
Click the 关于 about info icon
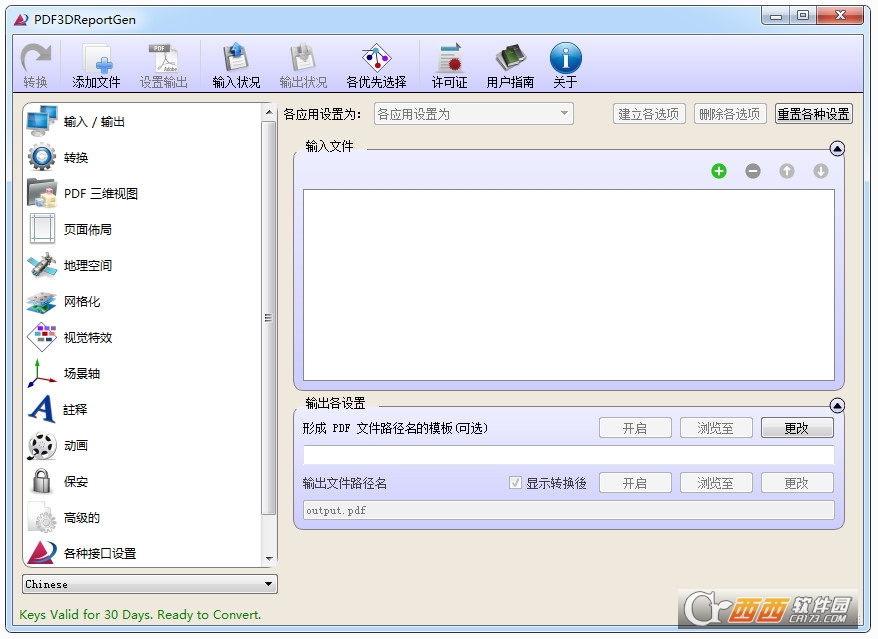coord(566,58)
